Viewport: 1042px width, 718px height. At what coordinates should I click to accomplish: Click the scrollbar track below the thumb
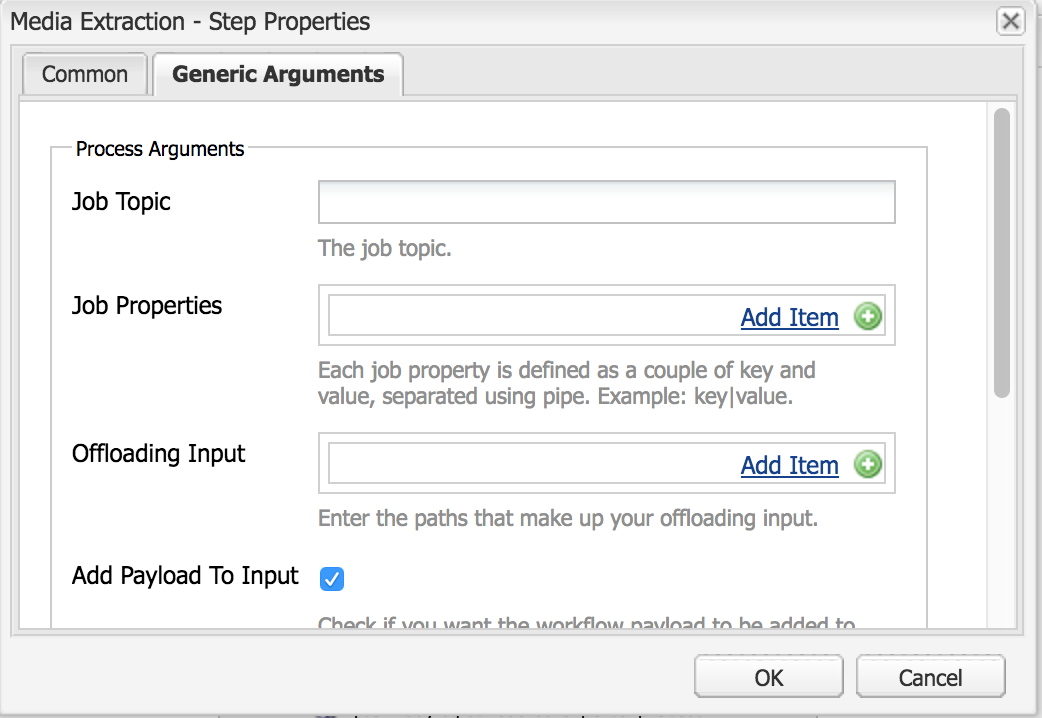point(1001,512)
